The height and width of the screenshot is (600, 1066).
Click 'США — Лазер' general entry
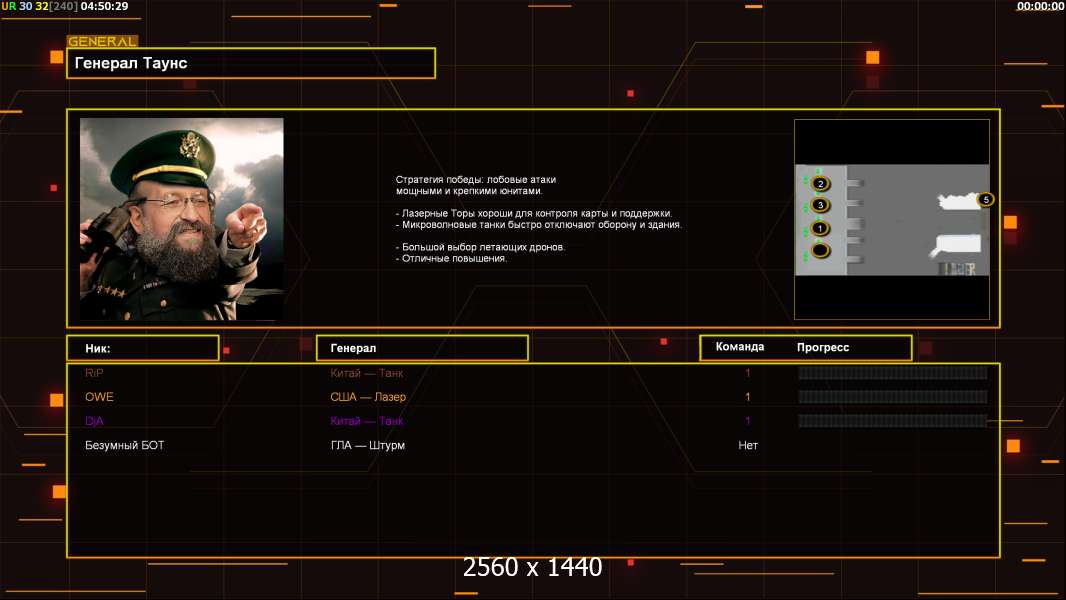tap(368, 397)
